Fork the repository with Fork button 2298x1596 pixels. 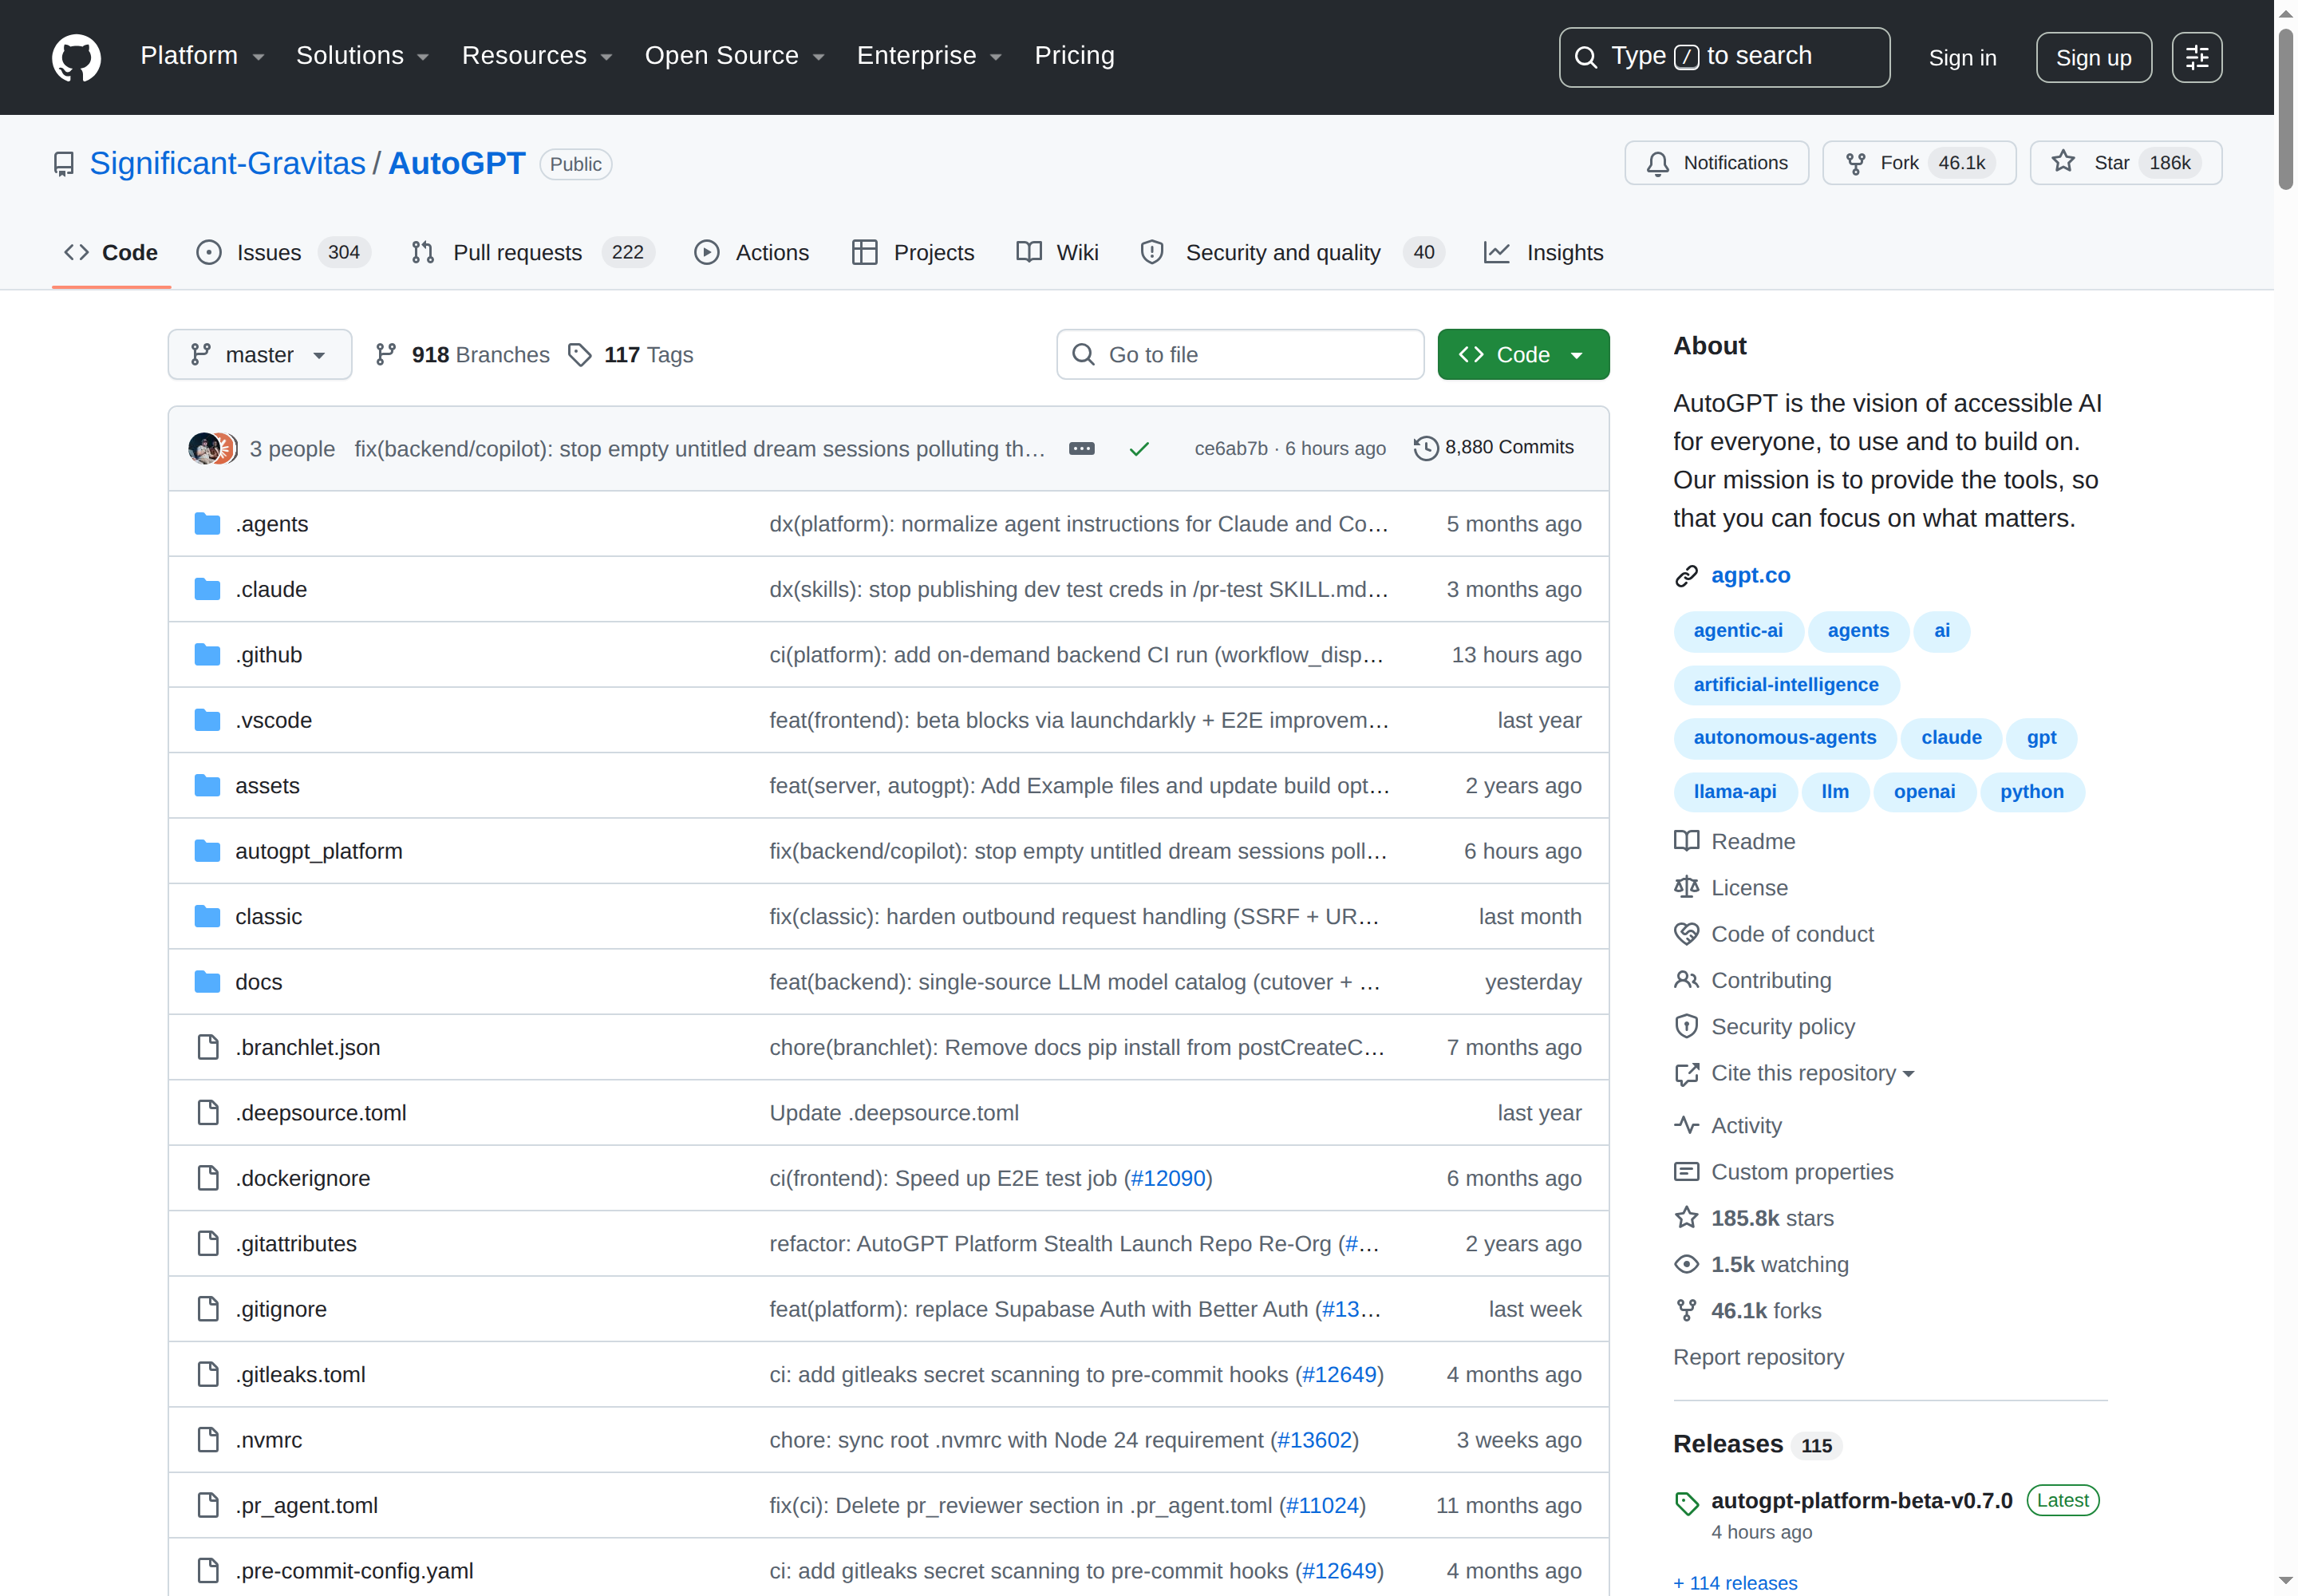click(1919, 163)
